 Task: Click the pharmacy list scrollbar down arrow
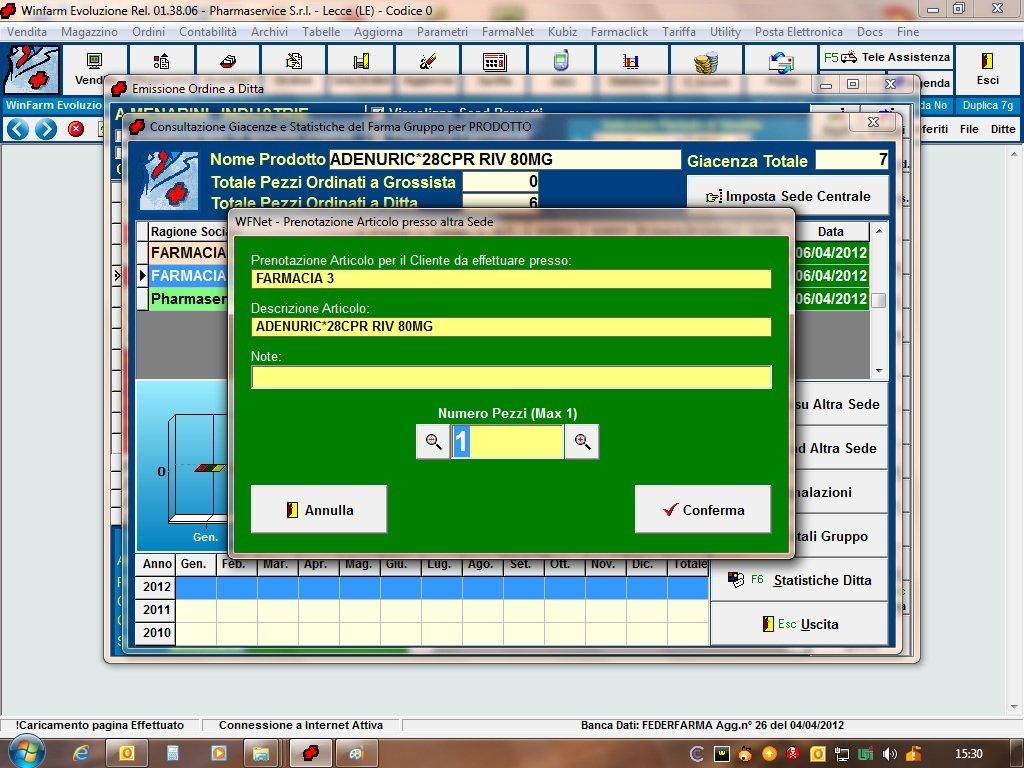(879, 371)
